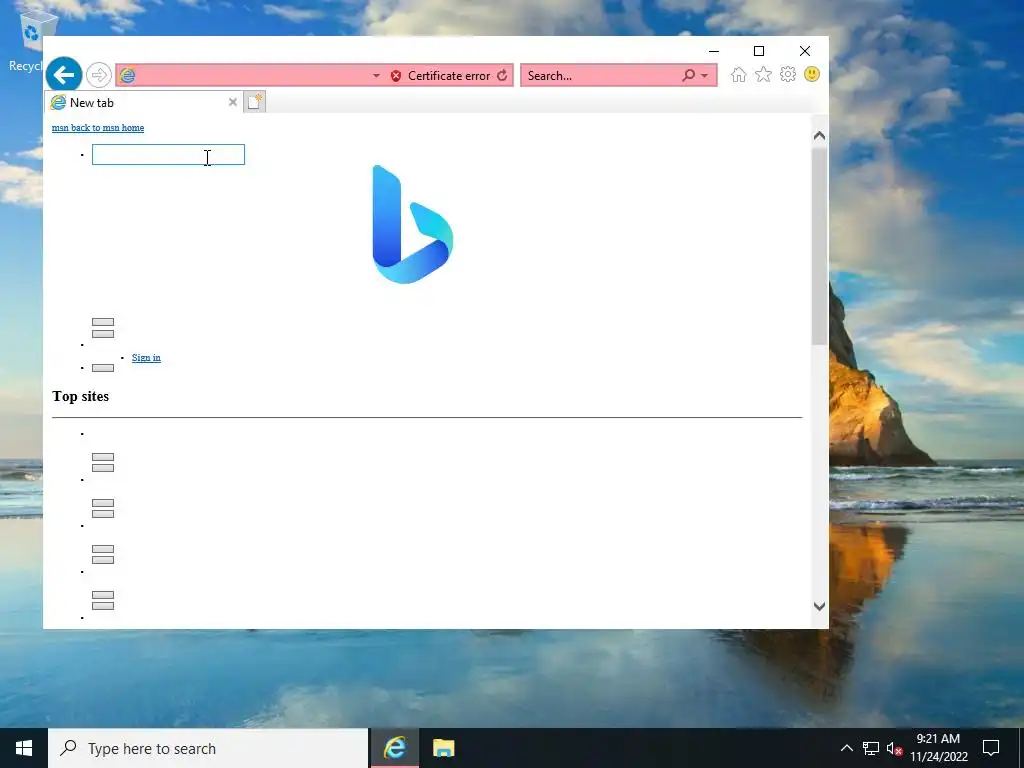
Task: Click the Bing search input field
Action: (x=168, y=155)
